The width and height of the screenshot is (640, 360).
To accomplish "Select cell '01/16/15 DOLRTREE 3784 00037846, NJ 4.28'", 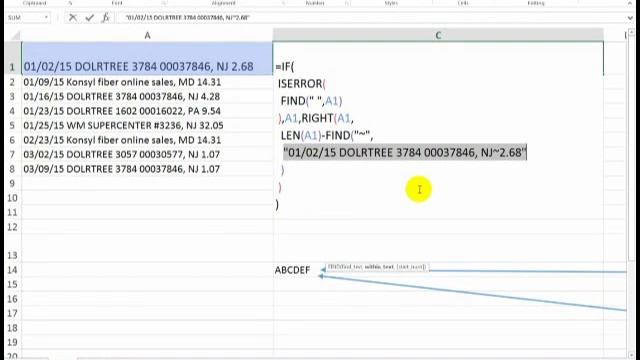I will pyautogui.click(x=147, y=96).
